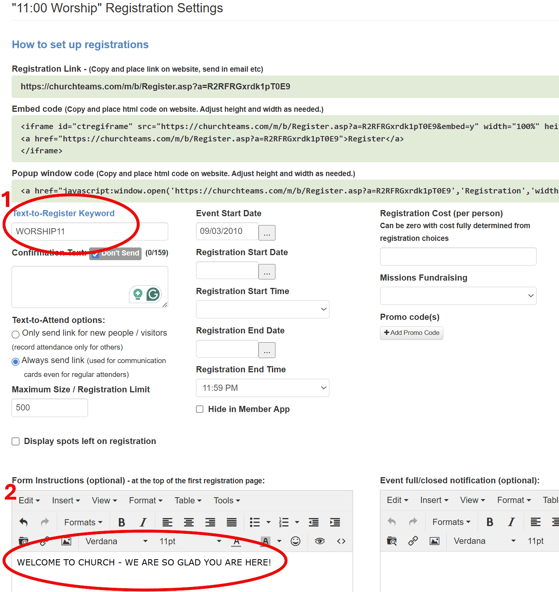Open Event Start Date calendar picker
The image size is (559, 592).
(x=267, y=233)
